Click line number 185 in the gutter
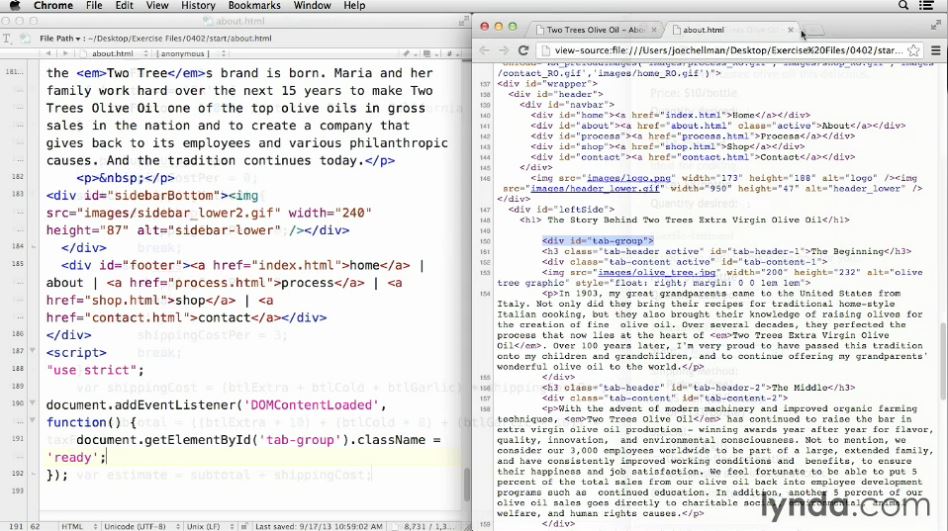948x531 pixels. pos(18,264)
